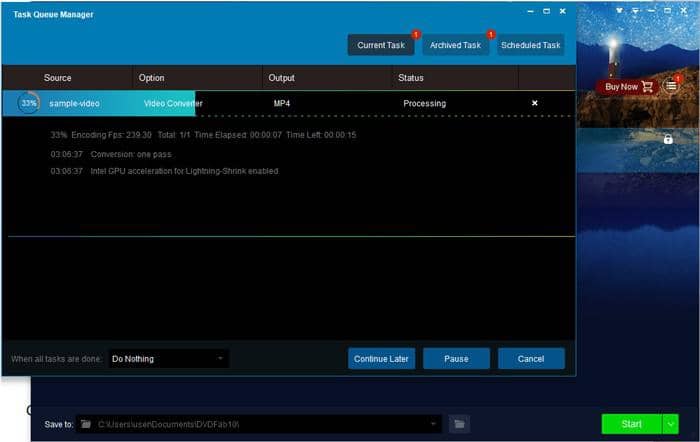Open the Scheduled Task tab

[531, 45]
